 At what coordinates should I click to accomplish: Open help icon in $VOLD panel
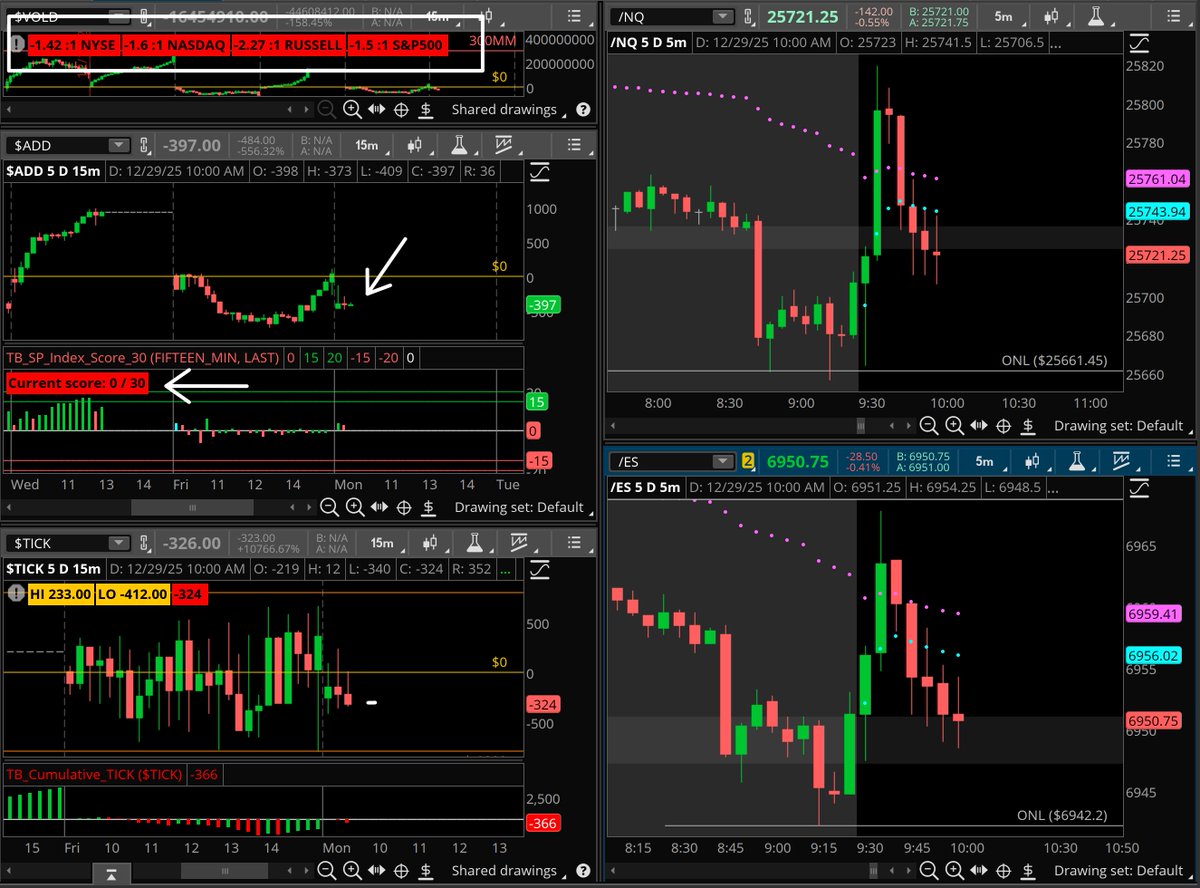click(x=583, y=110)
